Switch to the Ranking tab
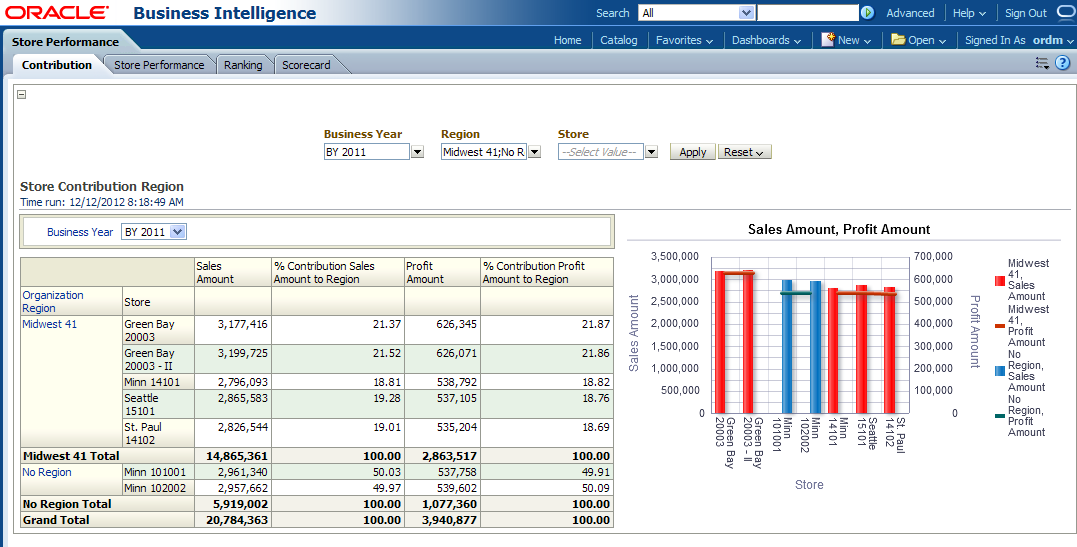The height and width of the screenshot is (547, 1077). (x=243, y=65)
